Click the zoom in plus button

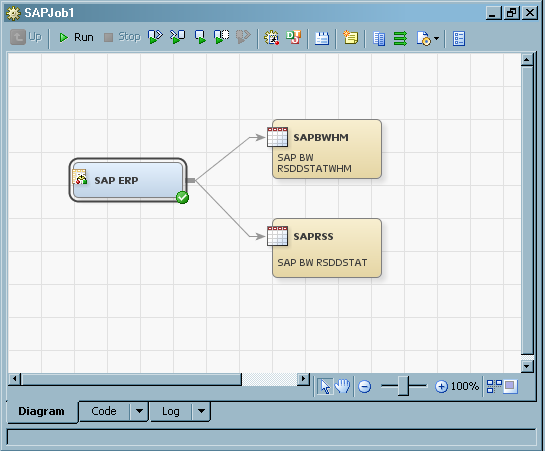[x=441, y=387]
